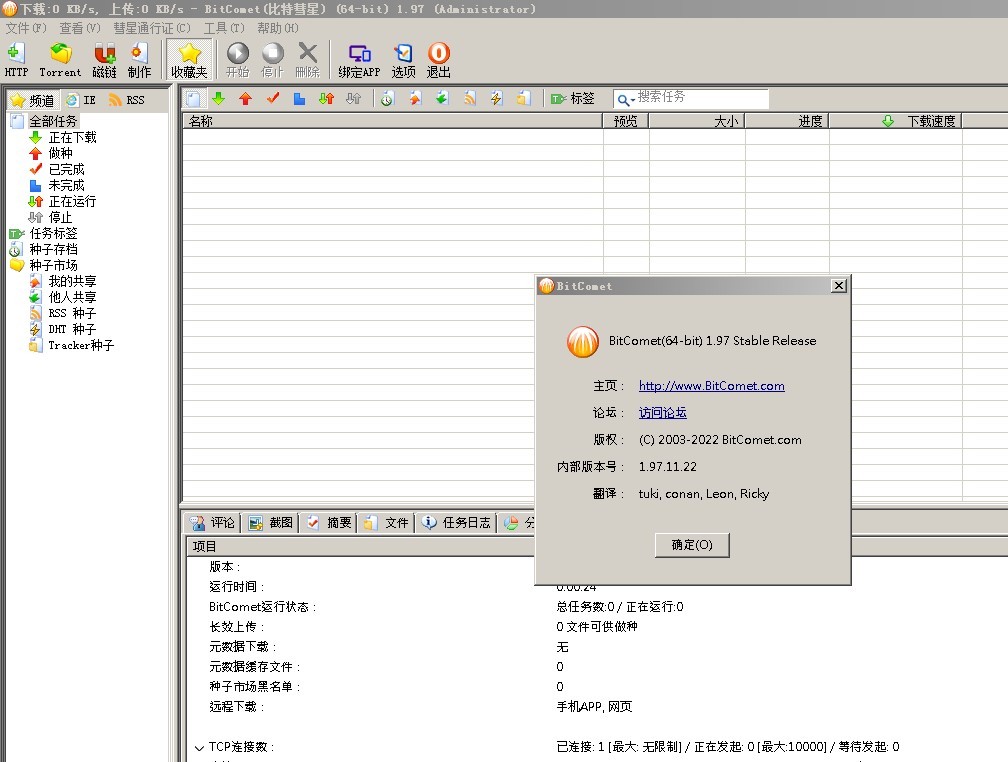Select 已完成 in the sidebar tree
Image resolution: width=1008 pixels, height=762 pixels.
[x=67, y=169]
